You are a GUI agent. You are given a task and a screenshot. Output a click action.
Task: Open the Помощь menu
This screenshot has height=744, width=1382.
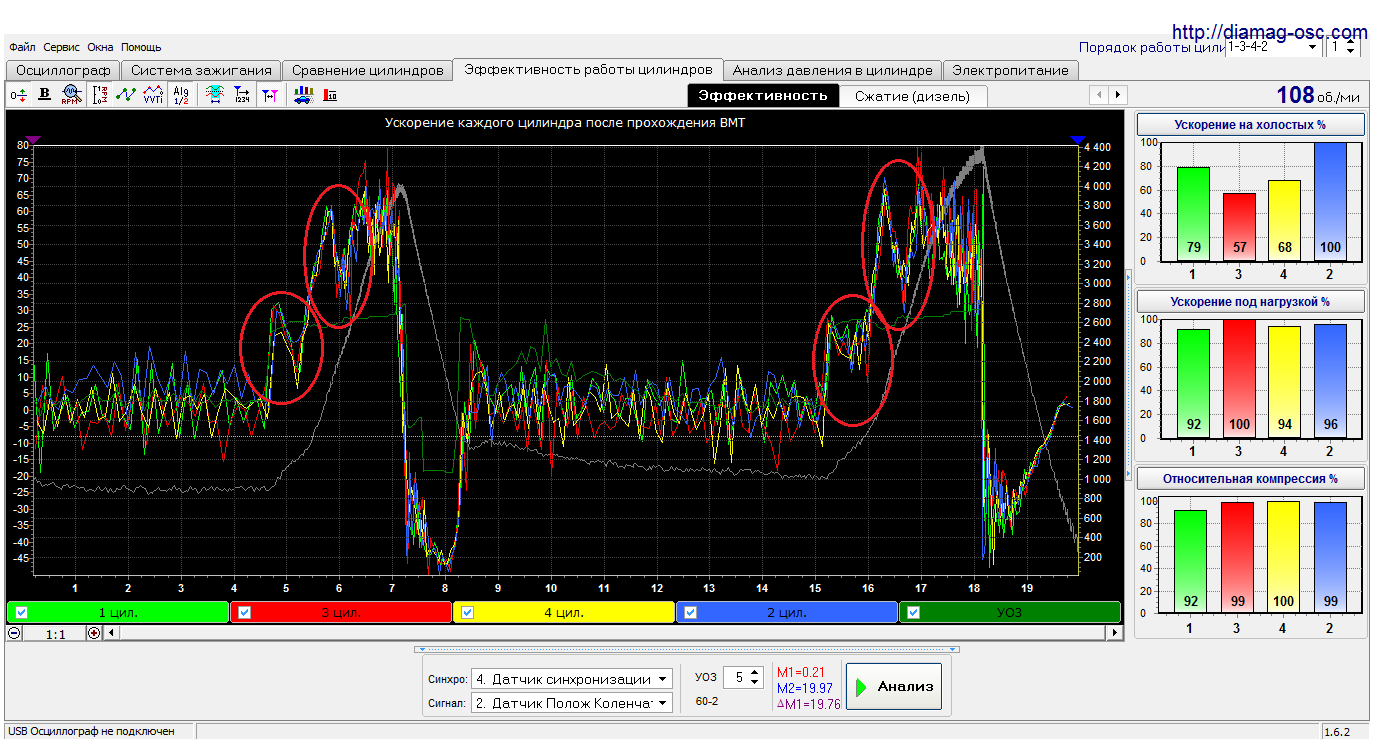coord(141,47)
